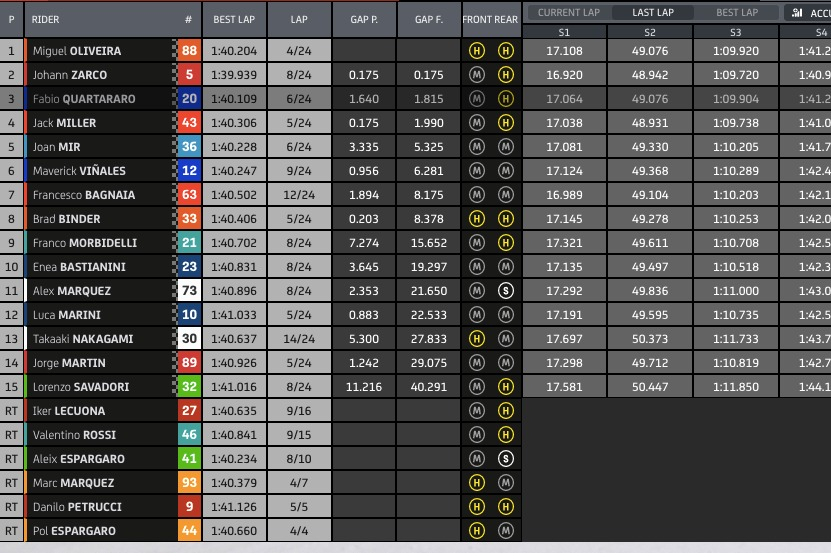
Task: Click Pol Espargaro's front hard tyre icon
Action: point(476,531)
